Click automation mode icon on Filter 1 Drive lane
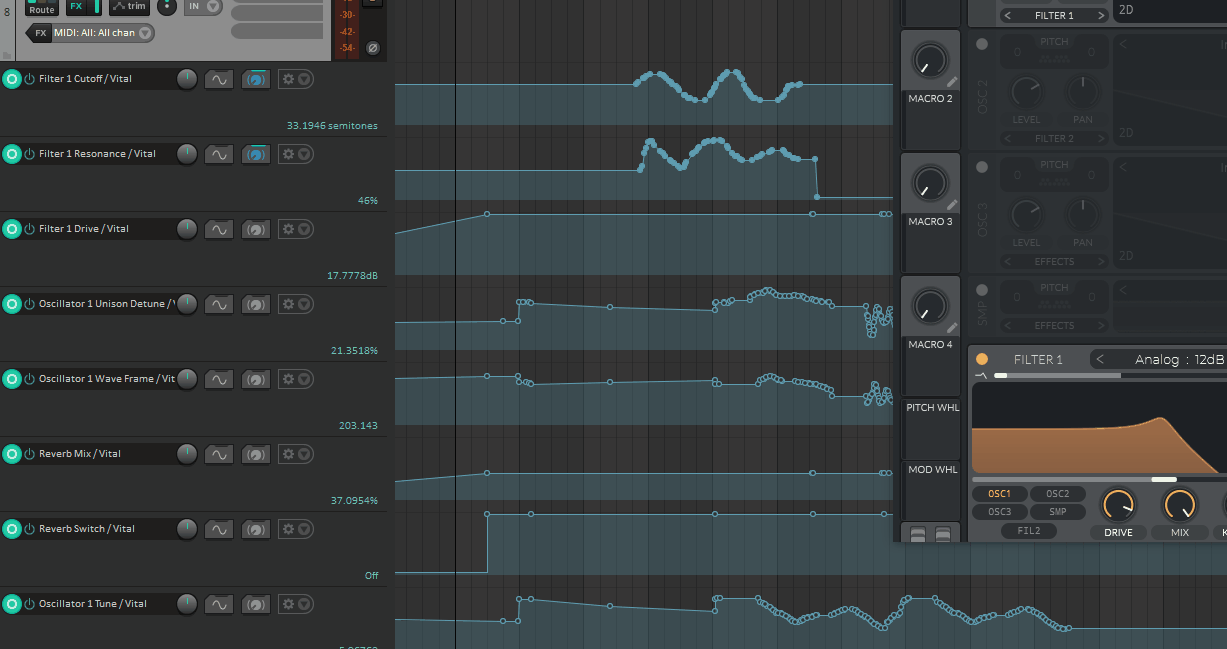The height and width of the screenshot is (649, 1227). [255, 229]
